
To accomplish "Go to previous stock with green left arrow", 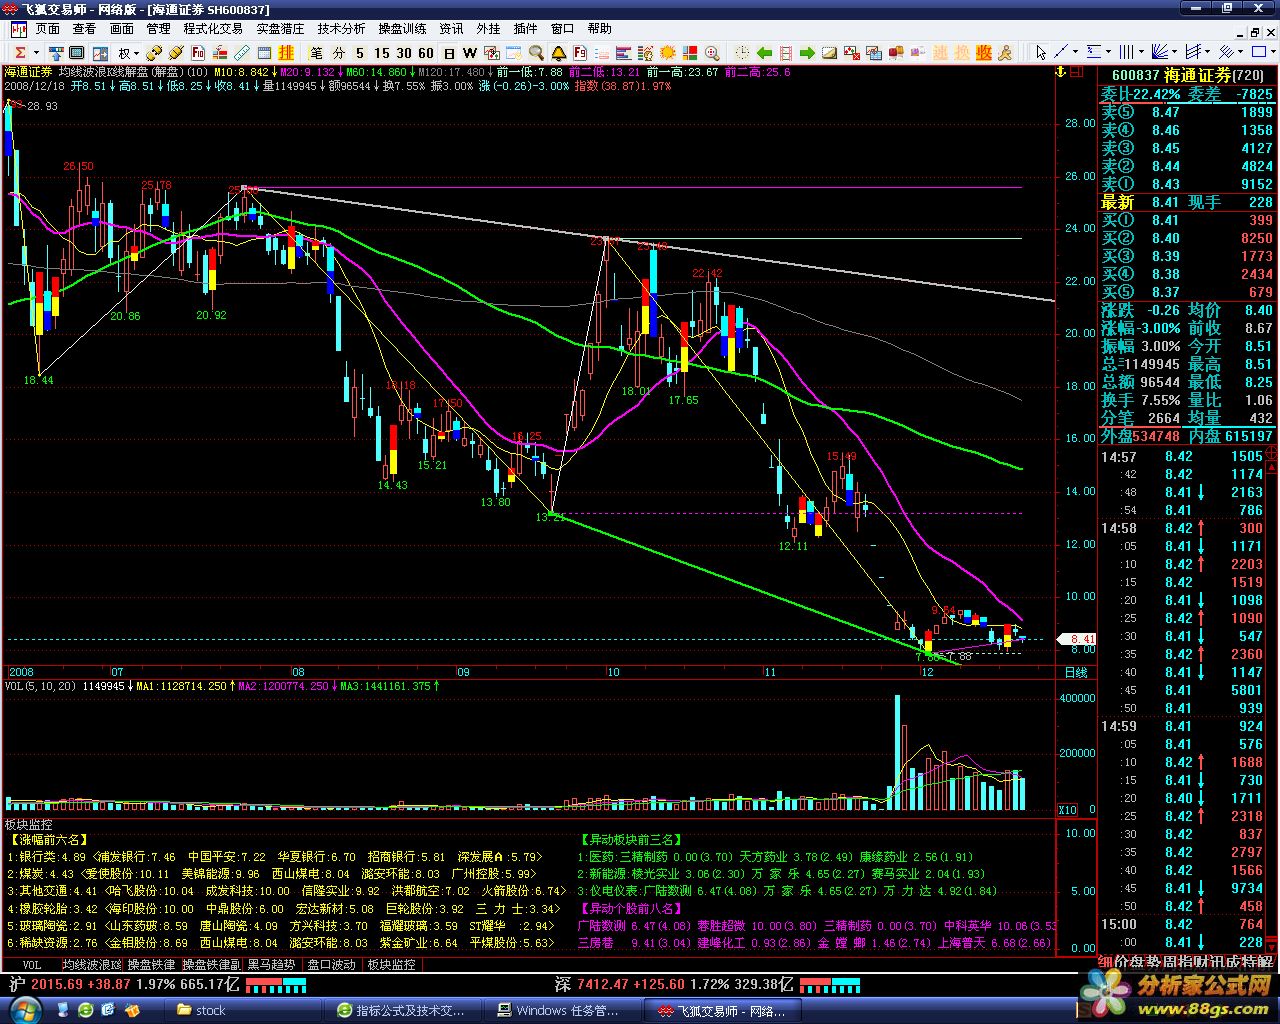I will 764,53.
